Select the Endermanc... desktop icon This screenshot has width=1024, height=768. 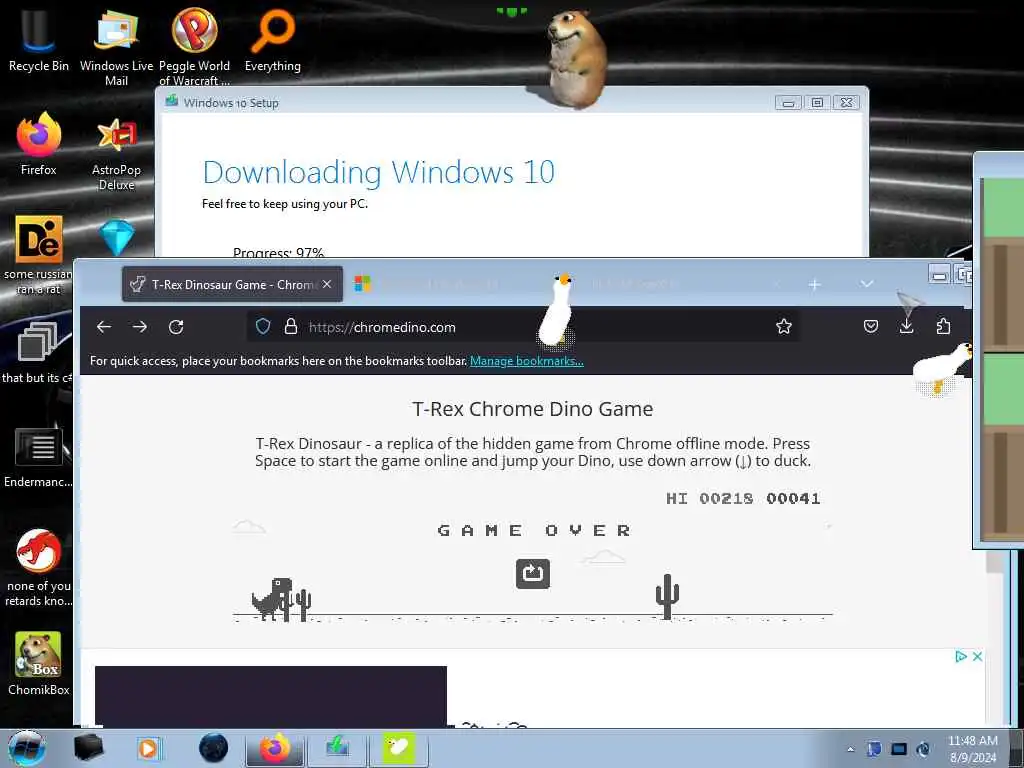point(39,457)
